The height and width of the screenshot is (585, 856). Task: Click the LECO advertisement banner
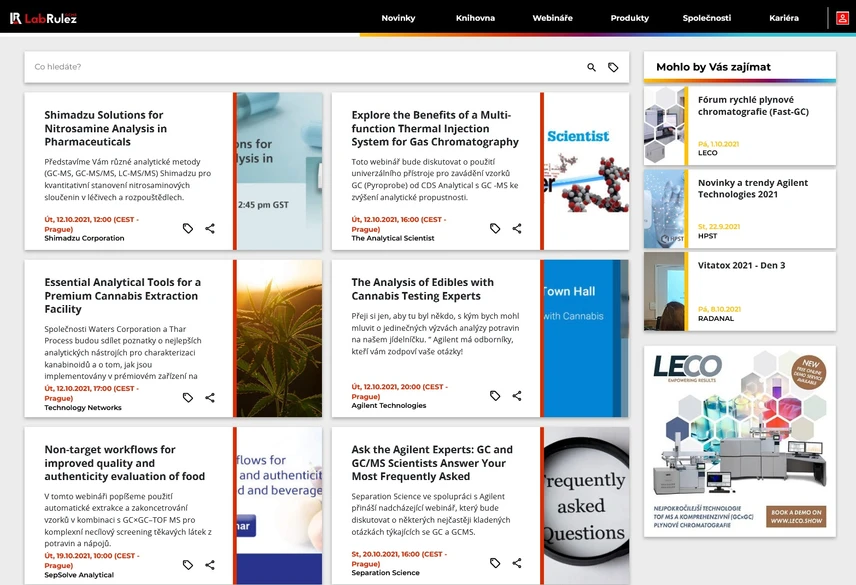click(x=740, y=441)
